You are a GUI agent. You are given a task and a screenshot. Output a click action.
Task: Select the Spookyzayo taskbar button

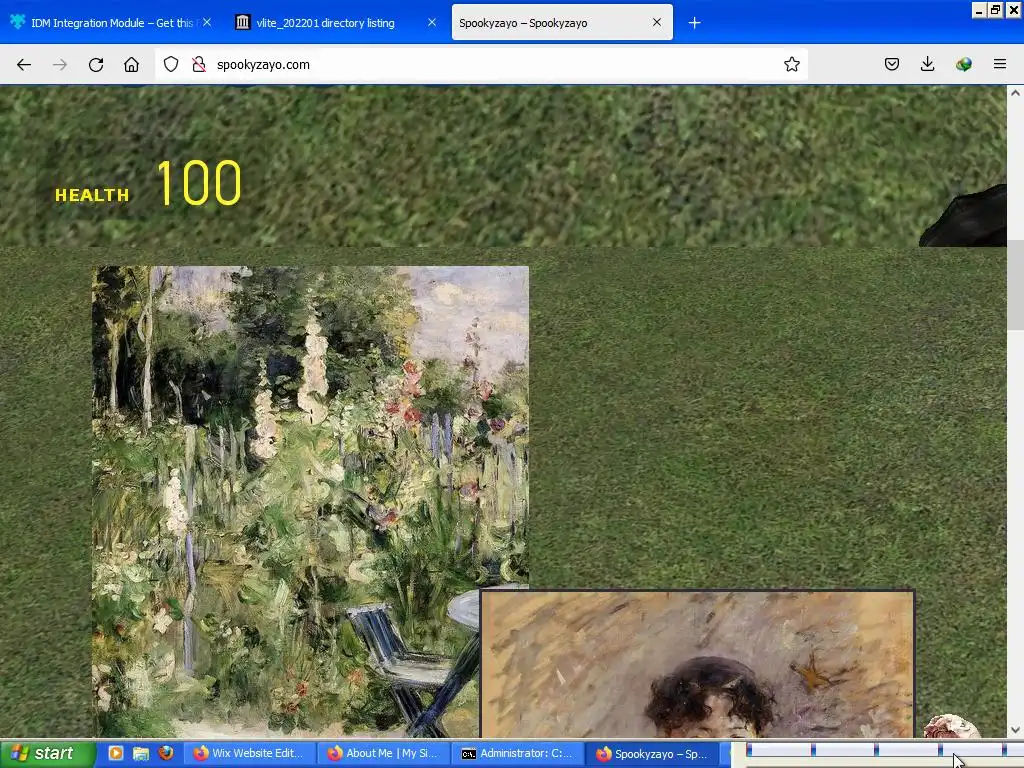[x=652, y=754]
